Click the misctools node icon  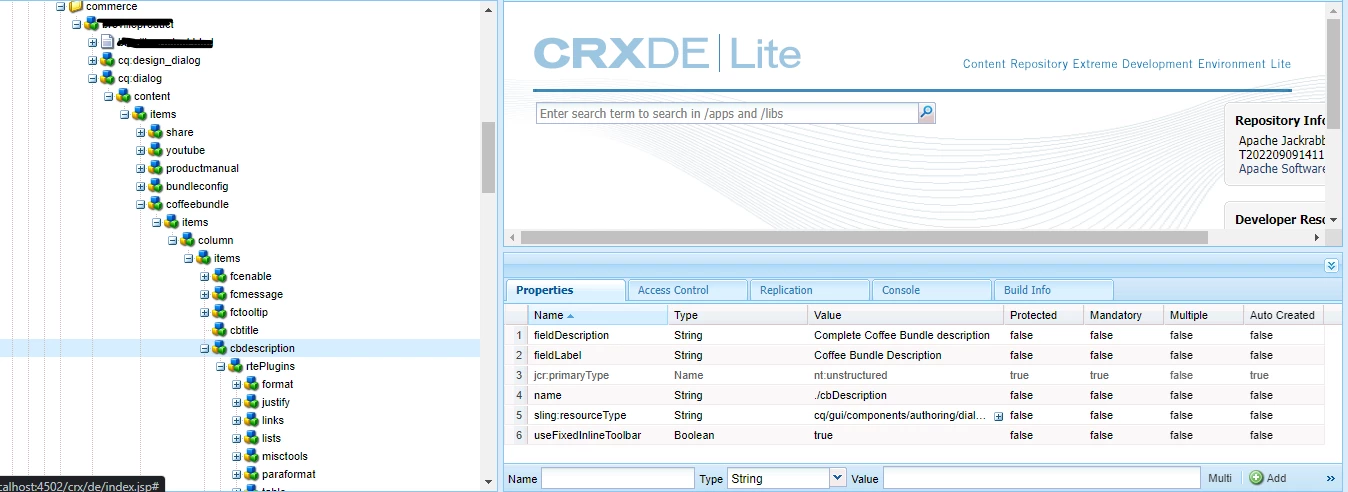(x=252, y=456)
